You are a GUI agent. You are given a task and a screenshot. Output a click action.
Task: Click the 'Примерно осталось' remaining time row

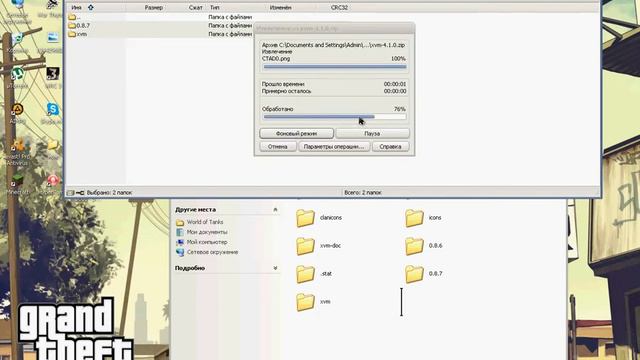click(334, 91)
